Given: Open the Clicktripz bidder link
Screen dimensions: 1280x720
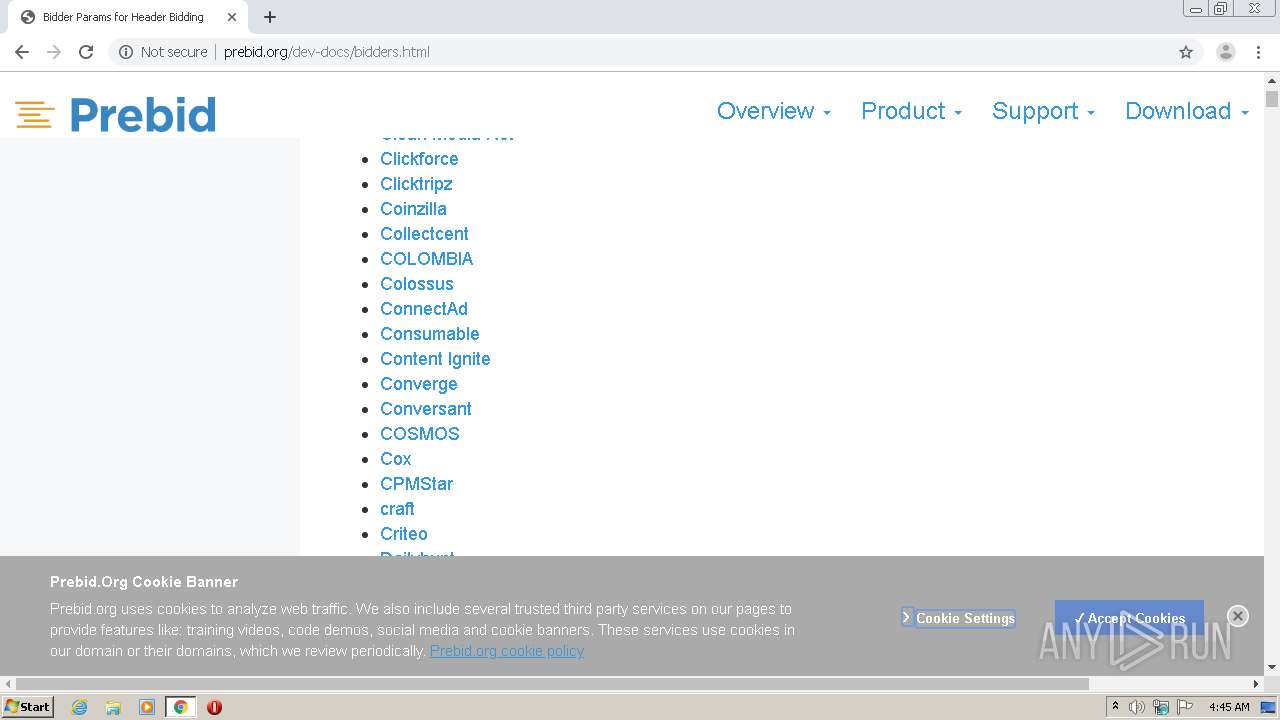Looking at the screenshot, I should coord(416,184).
